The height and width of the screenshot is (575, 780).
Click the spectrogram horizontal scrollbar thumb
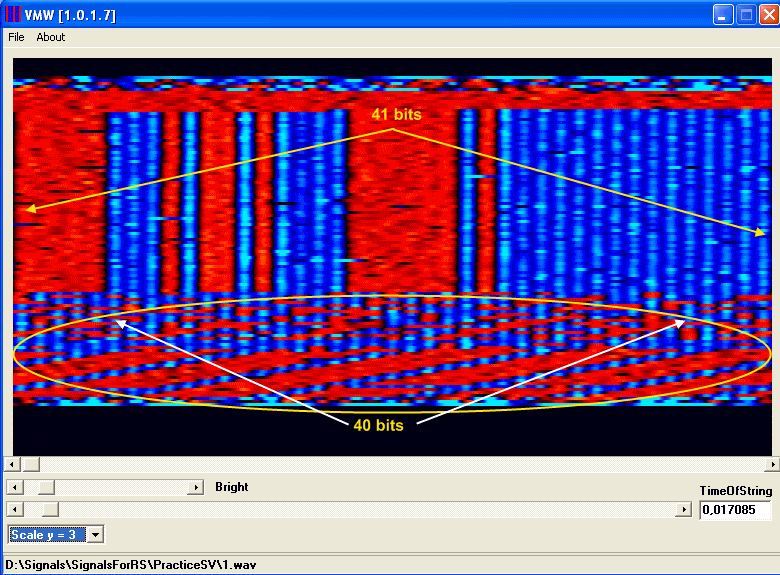click(31, 465)
